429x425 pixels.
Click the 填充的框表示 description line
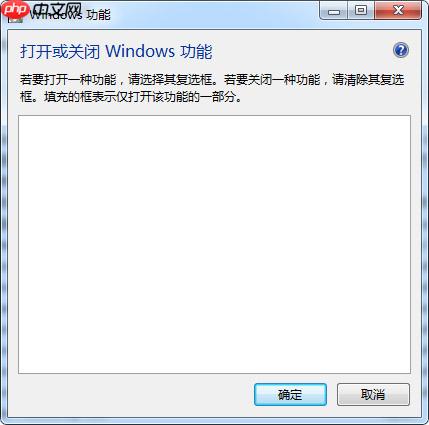(131, 97)
